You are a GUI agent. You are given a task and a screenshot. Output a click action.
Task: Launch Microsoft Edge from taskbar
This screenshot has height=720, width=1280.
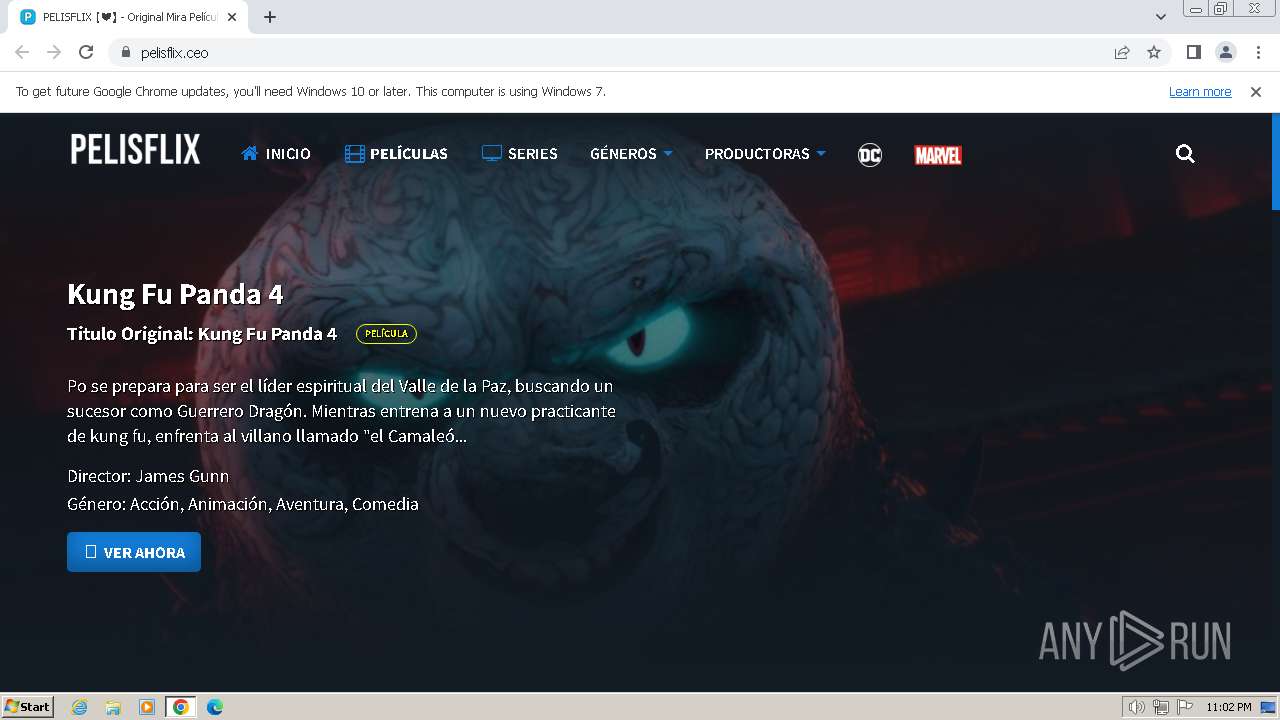[215, 707]
